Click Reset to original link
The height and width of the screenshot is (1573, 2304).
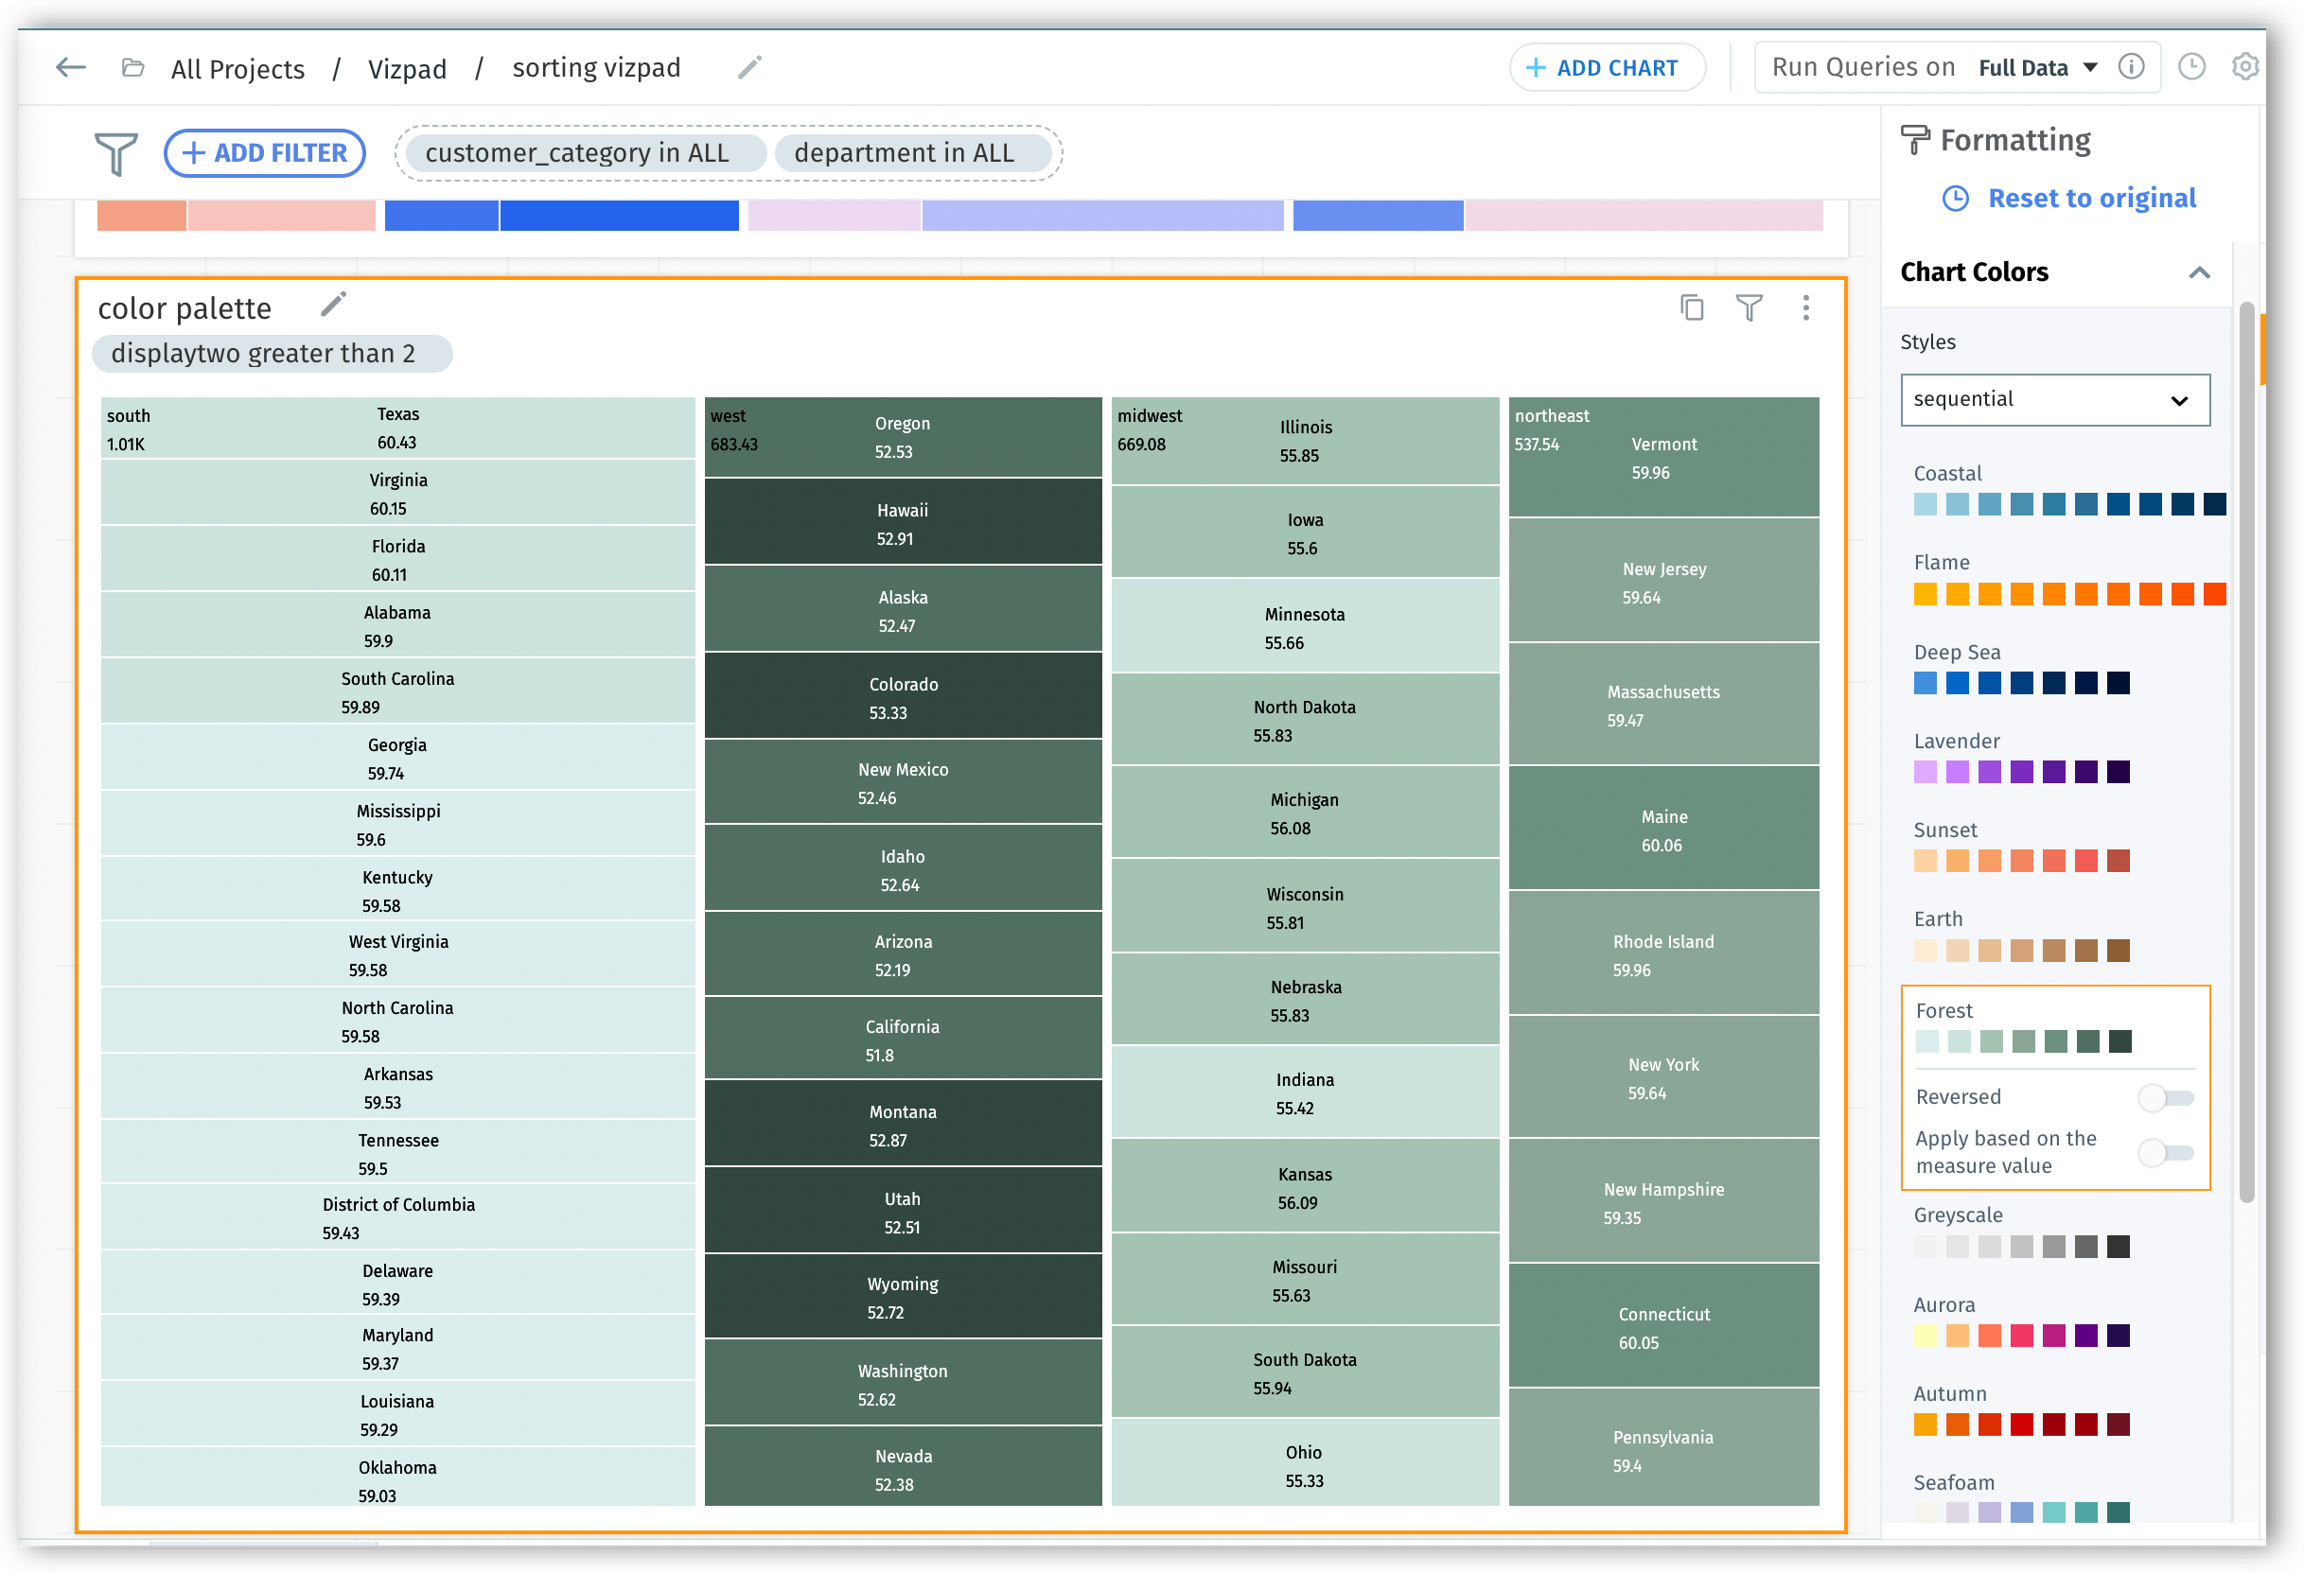2091,198
